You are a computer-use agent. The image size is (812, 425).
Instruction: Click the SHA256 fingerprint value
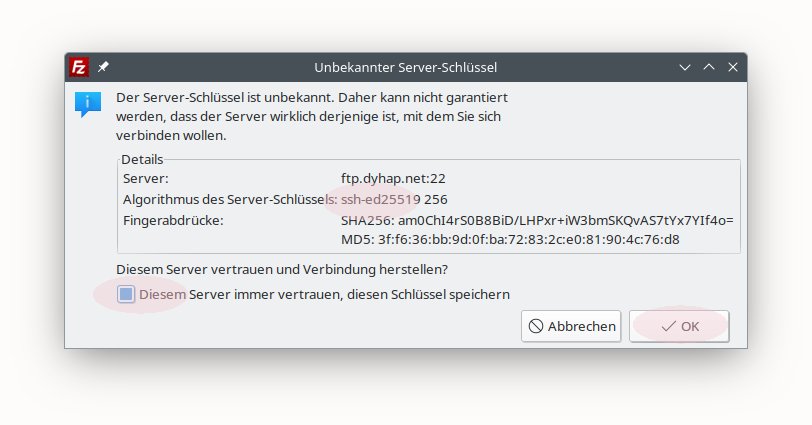pos(537,219)
